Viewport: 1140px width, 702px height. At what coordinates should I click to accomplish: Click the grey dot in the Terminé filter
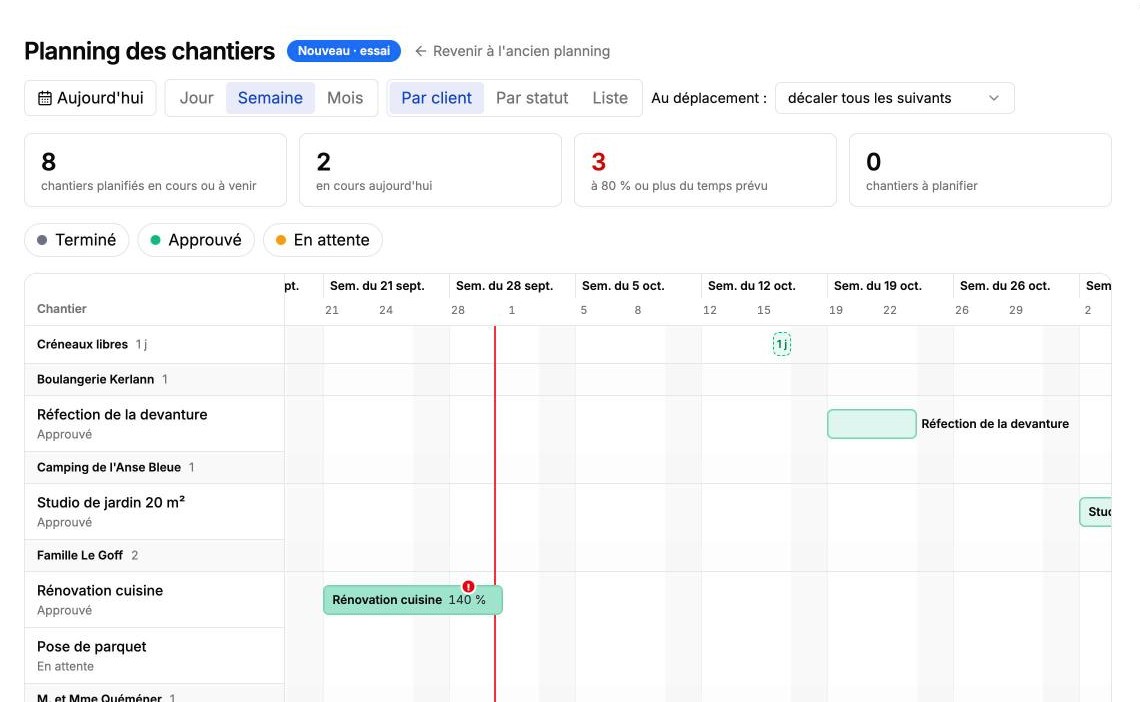[x=42, y=240]
